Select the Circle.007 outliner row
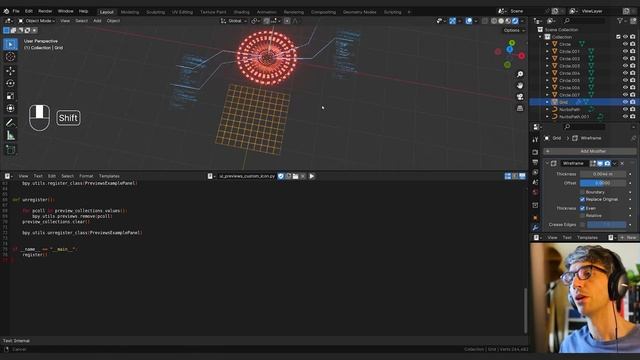 pyautogui.click(x=584, y=95)
